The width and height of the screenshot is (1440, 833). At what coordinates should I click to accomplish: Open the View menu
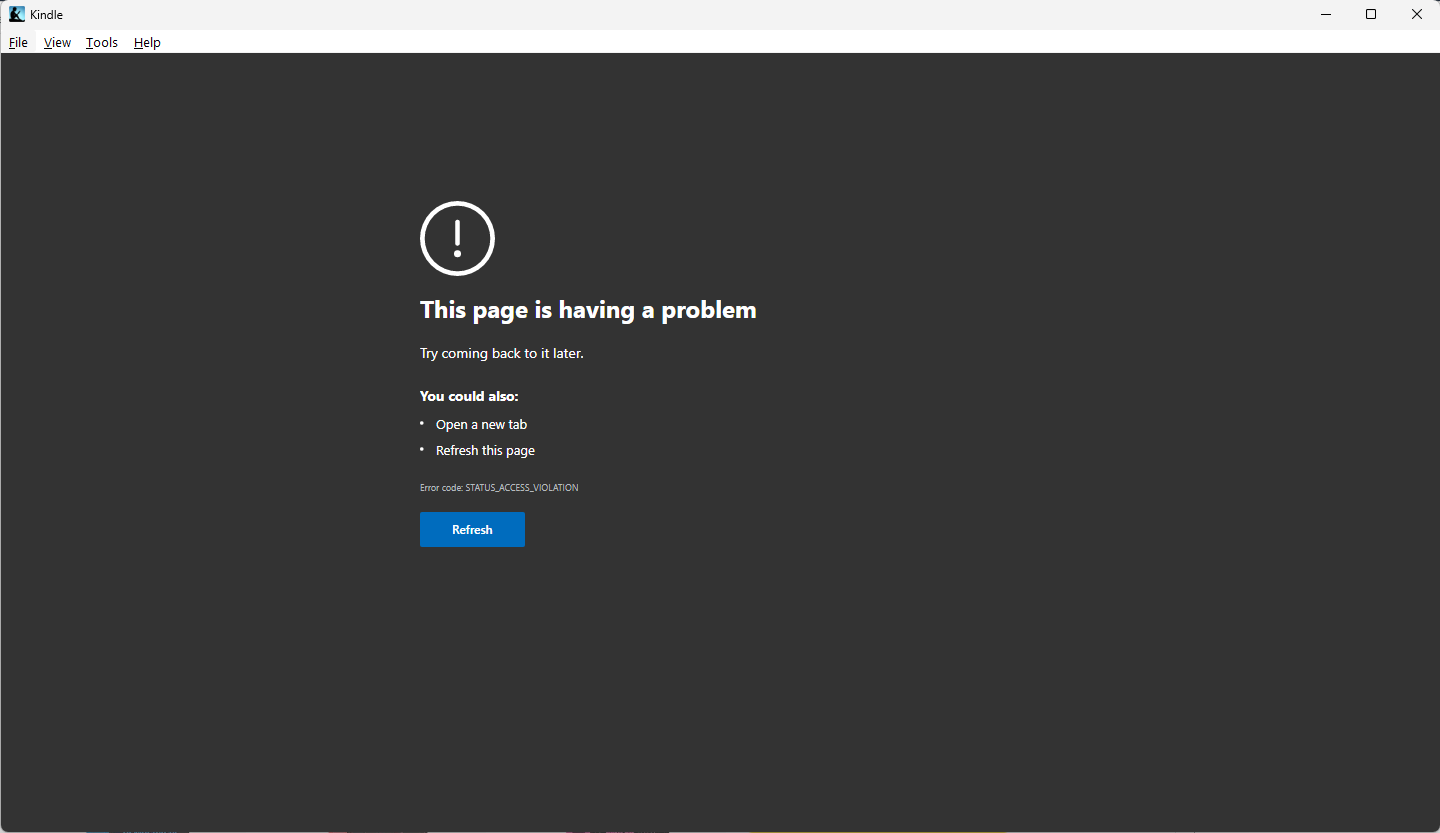pos(56,42)
